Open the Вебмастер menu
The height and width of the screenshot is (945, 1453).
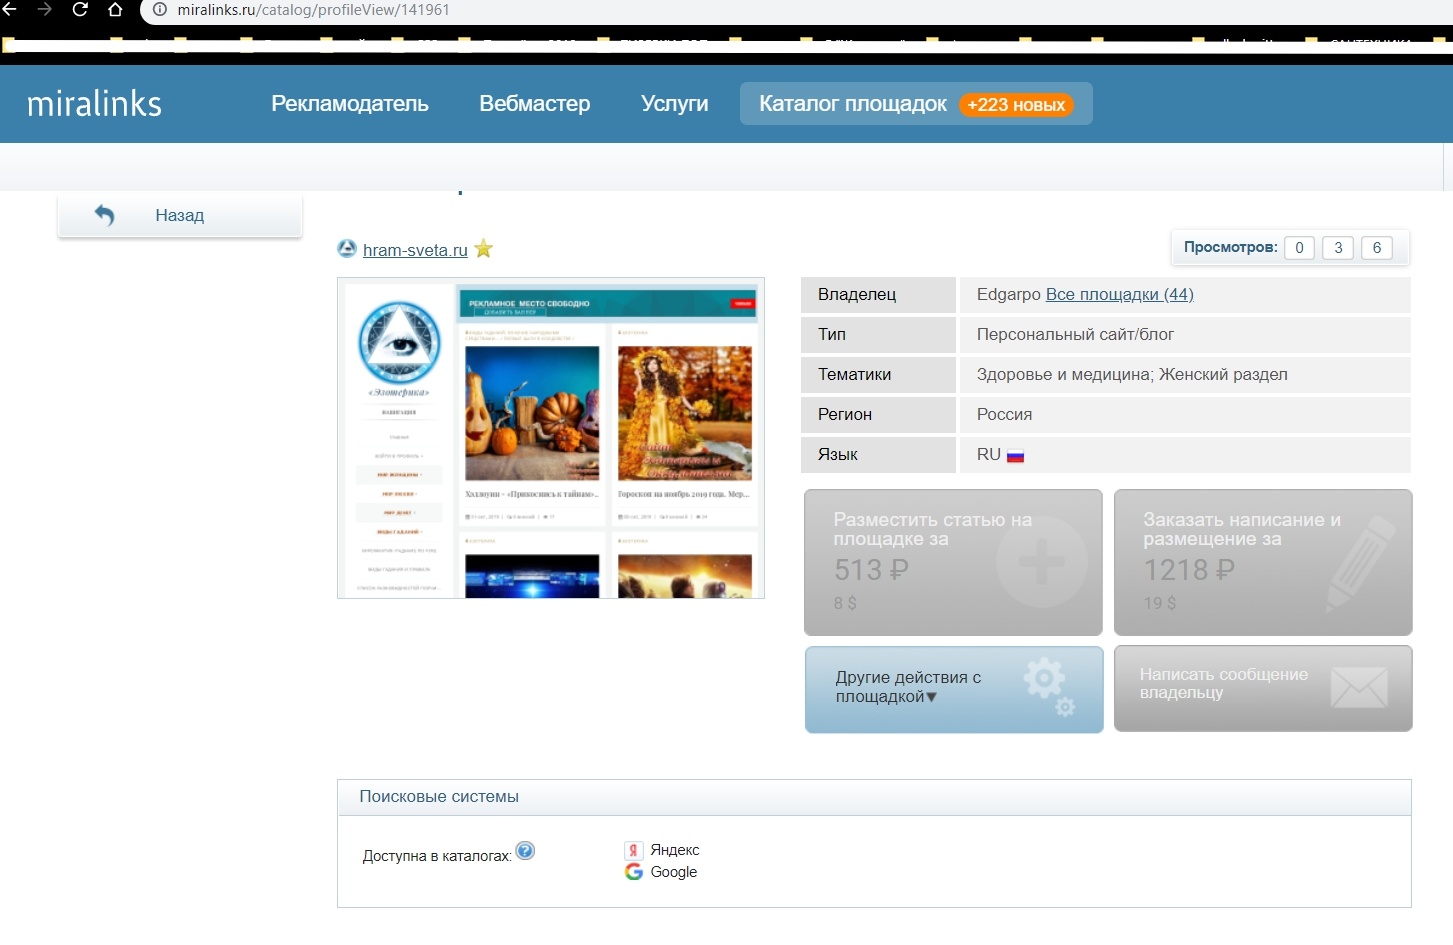click(x=535, y=104)
